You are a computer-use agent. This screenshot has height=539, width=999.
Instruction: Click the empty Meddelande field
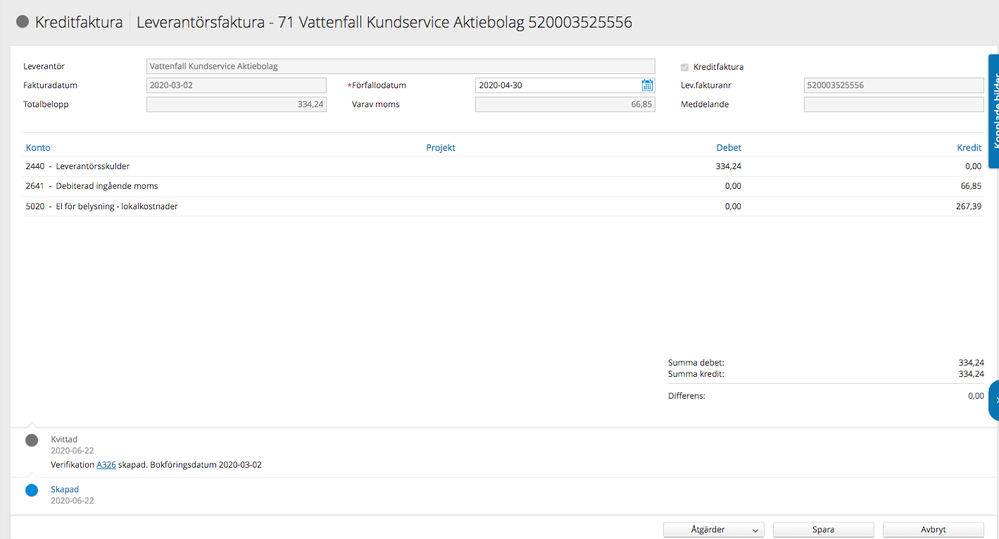[893, 104]
